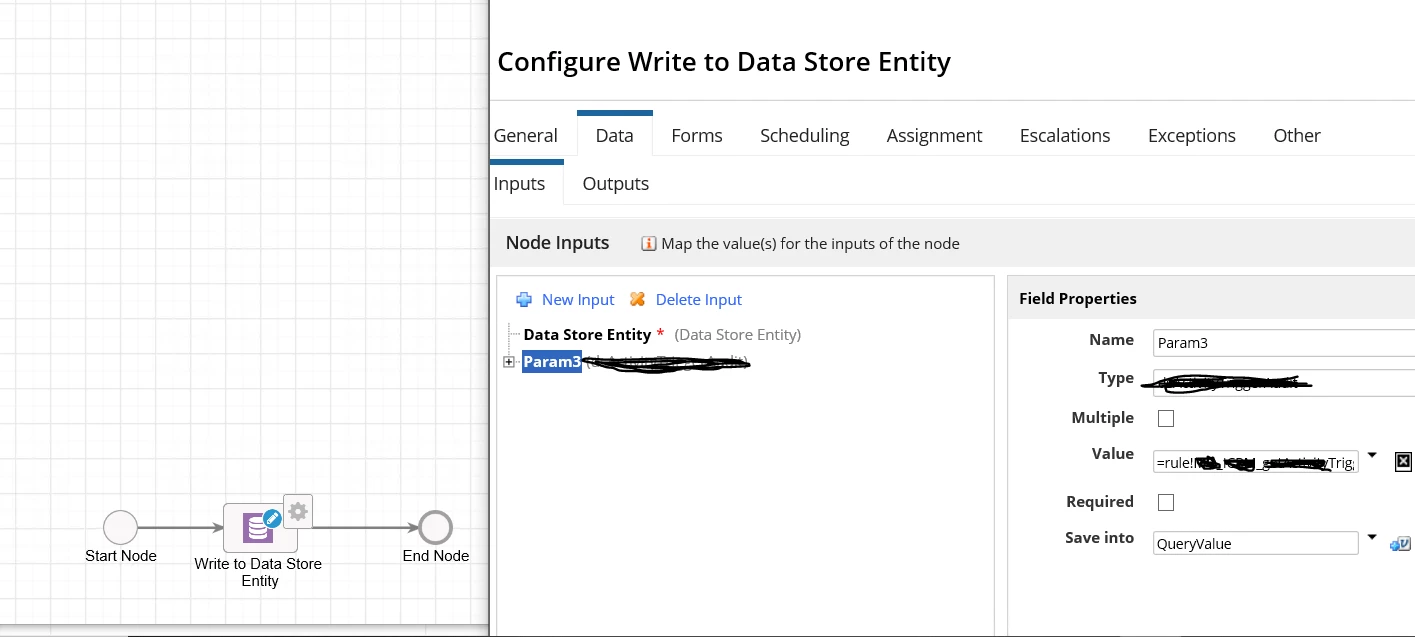Screen dimensions: 1415x637
Task: Click the Delete Input cross icon
Action: pyautogui.click(x=638, y=299)
